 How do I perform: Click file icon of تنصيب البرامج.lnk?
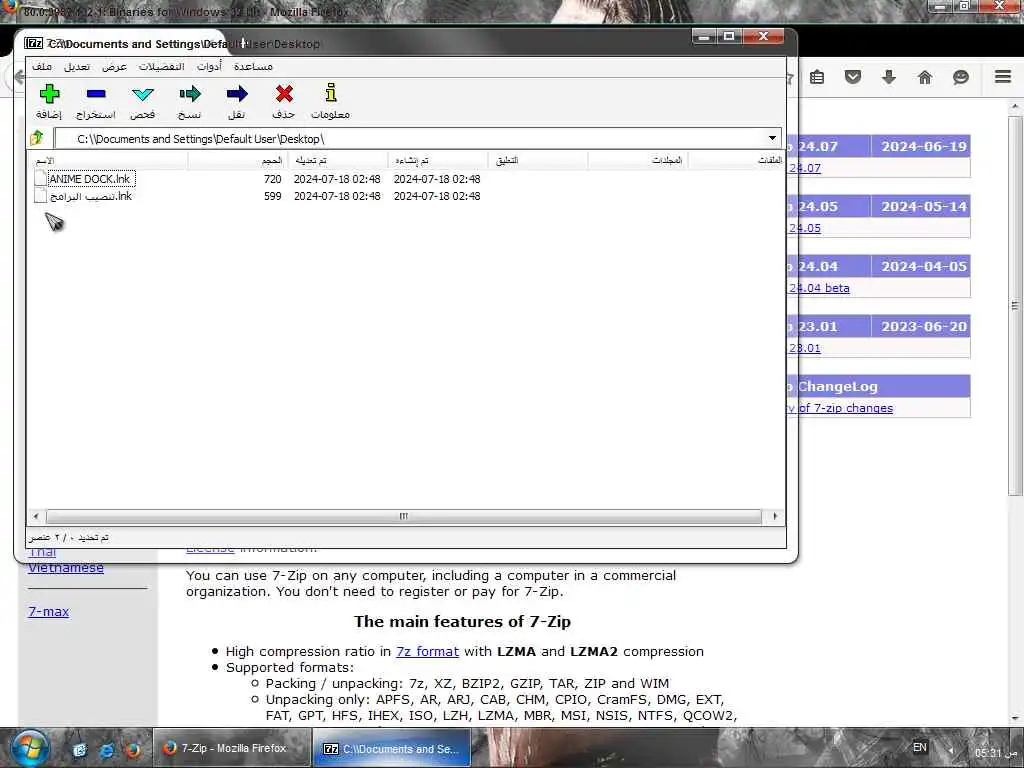click(x=40, y=196)
